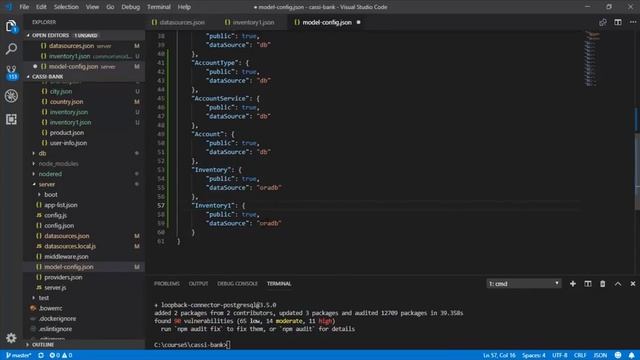
Task: Open middleware.json in server folder
Action: point(66,257)
